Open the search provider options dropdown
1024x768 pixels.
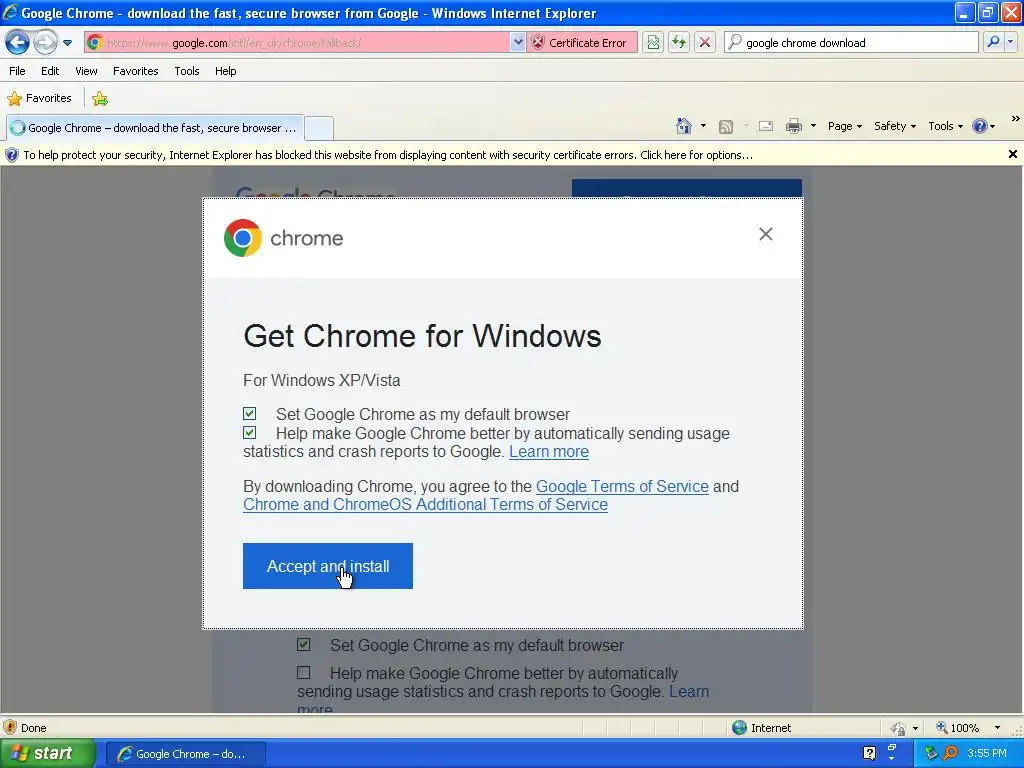[1011, 42]
